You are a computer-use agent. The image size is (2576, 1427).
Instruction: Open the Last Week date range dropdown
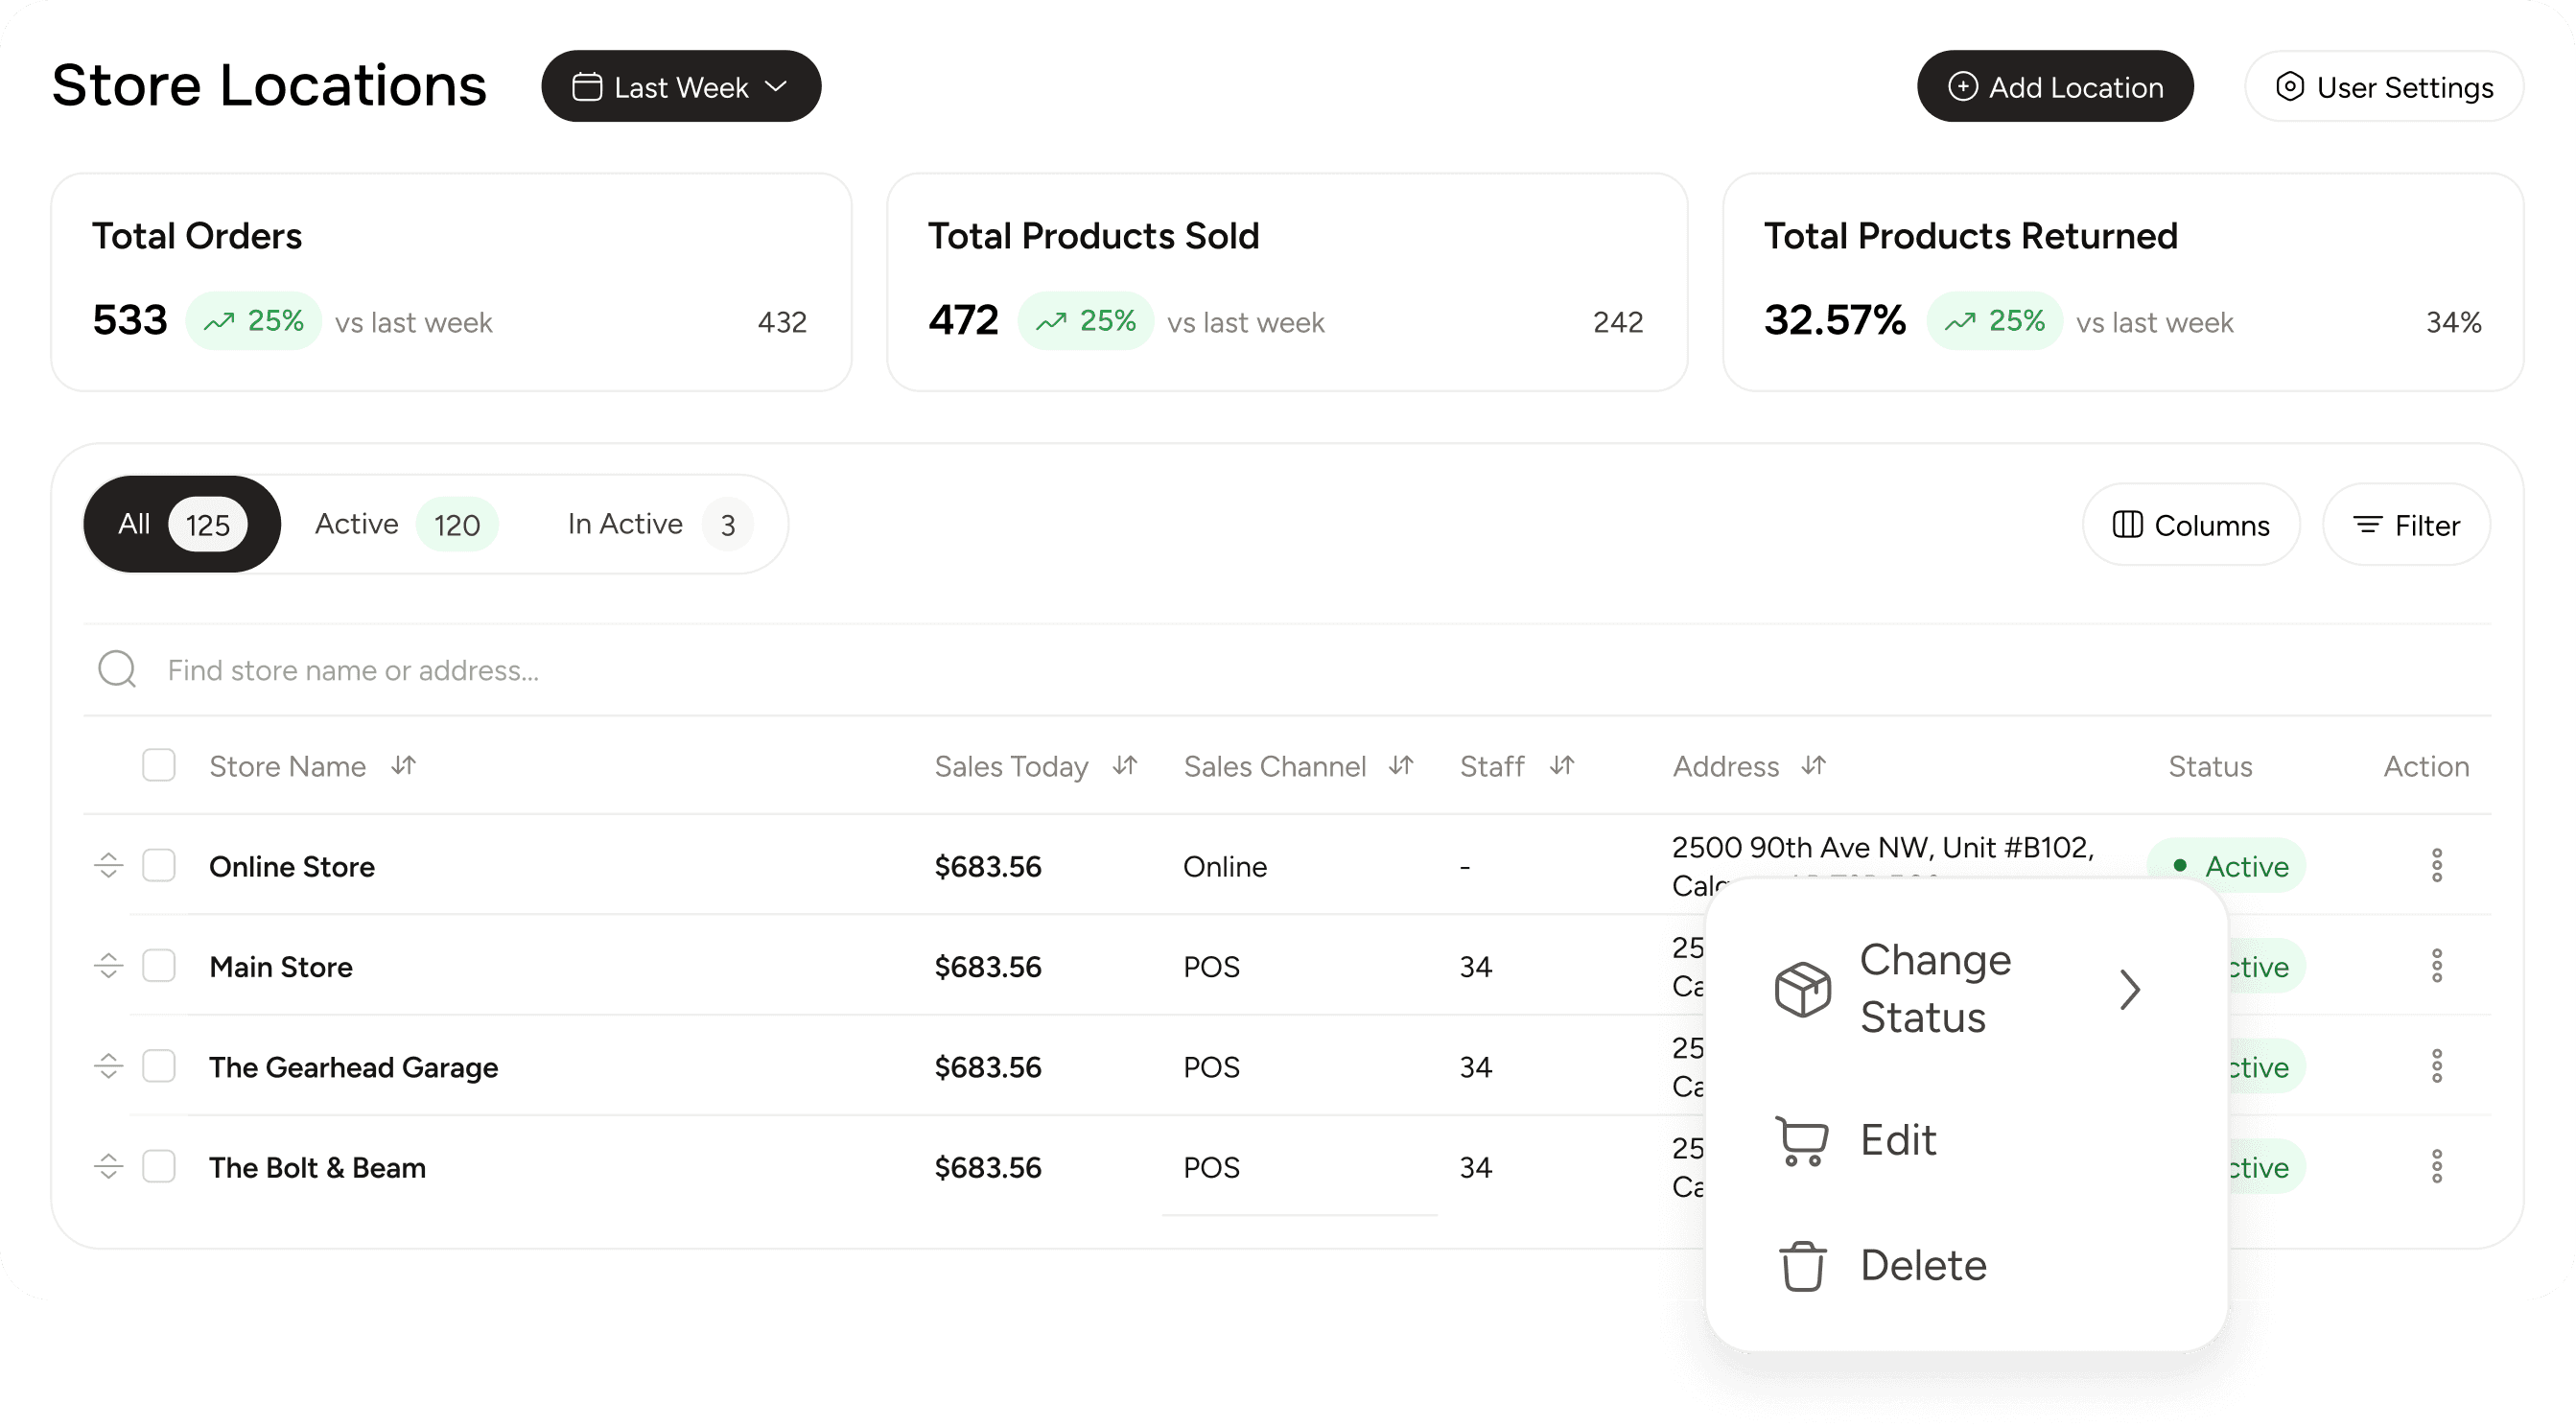(x=681, y=86)
